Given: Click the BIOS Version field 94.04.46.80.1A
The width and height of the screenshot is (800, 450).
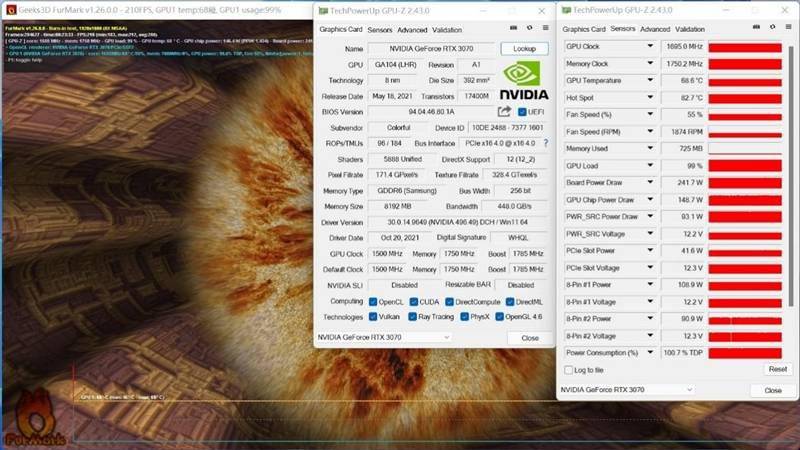Looking at the screenshot, I should pyautogui.click(x=431, y=112).
